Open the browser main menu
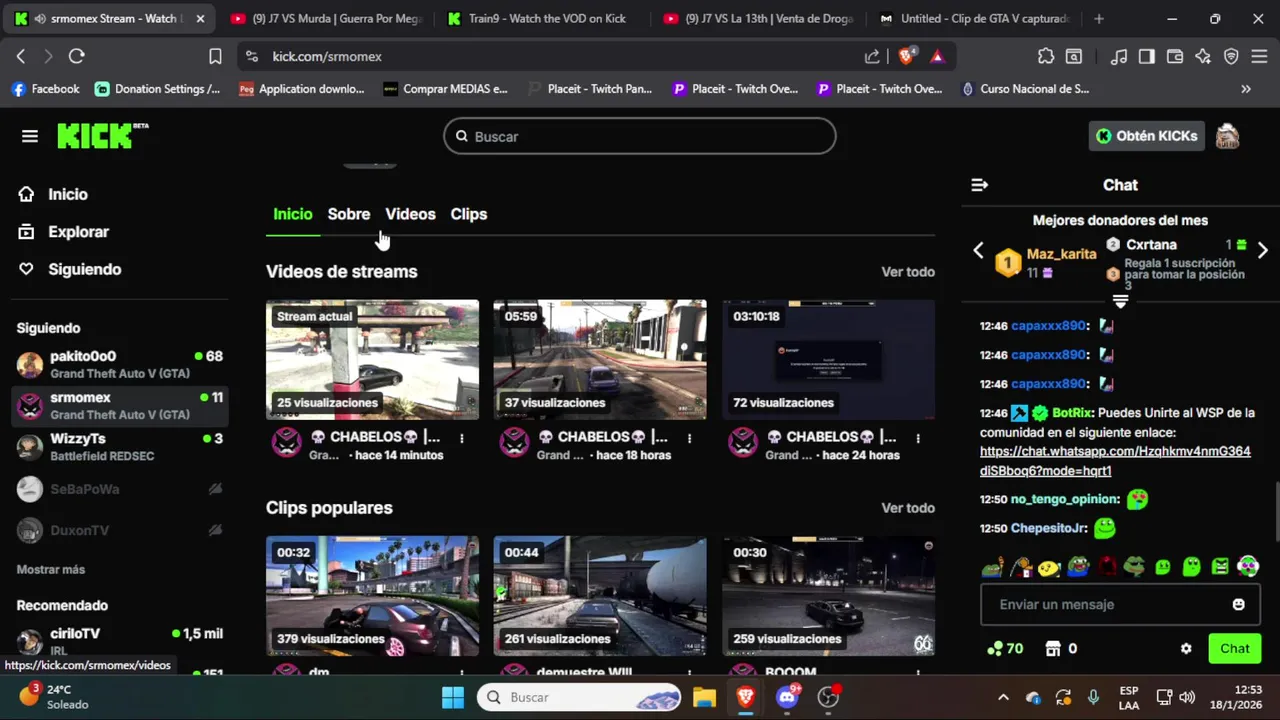 pos(1260,56)
